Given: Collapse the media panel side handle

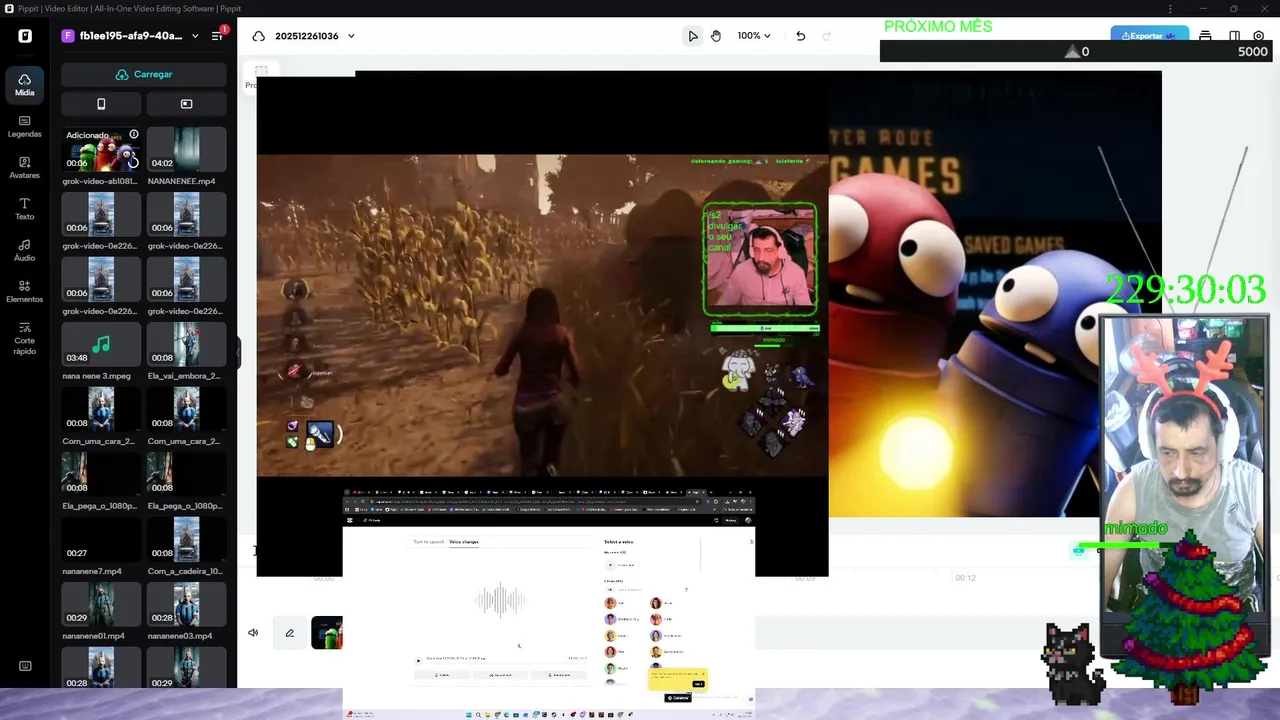Looking at the screenshot, I should (x=238, y=352).
